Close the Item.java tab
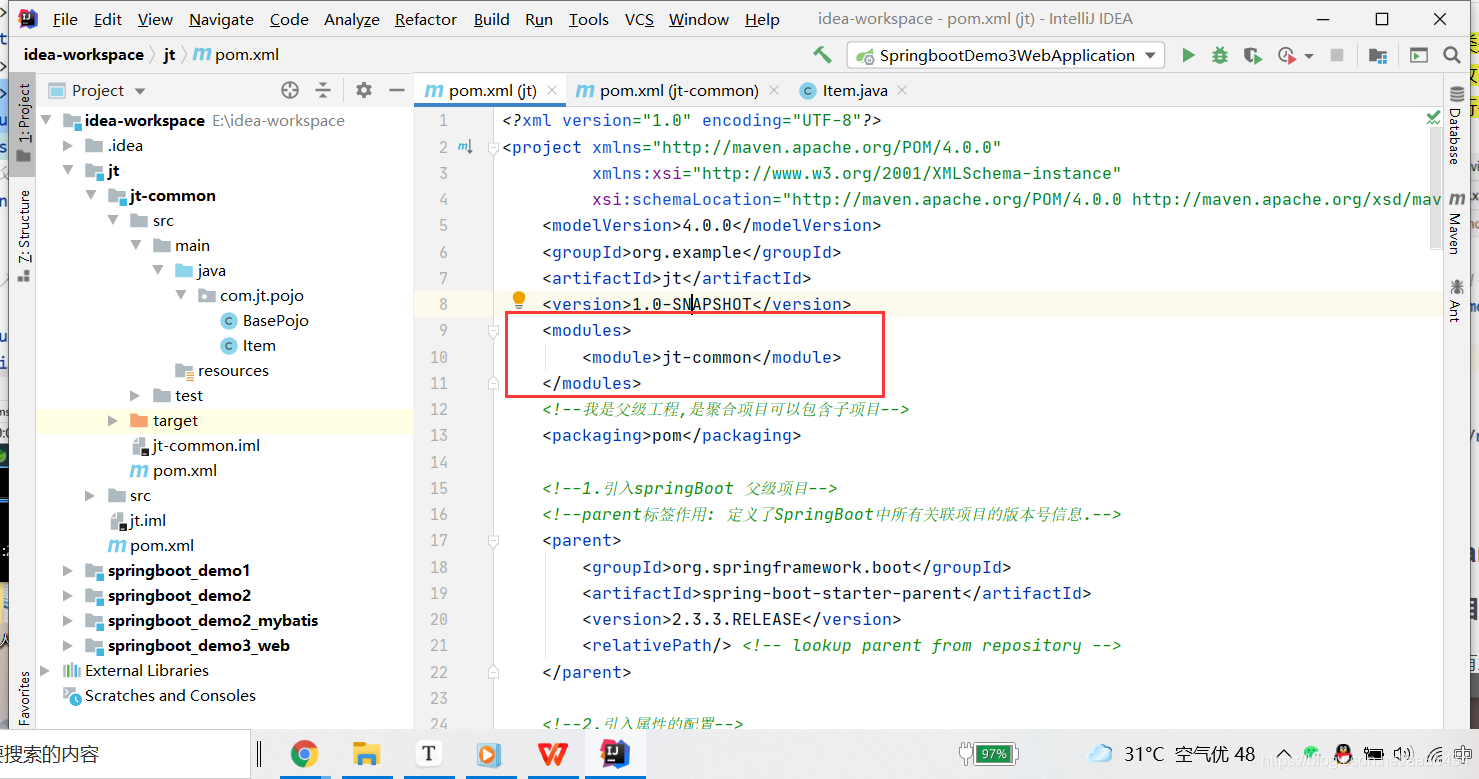This screenshot has width=1479, height=779. coord(901,90)
